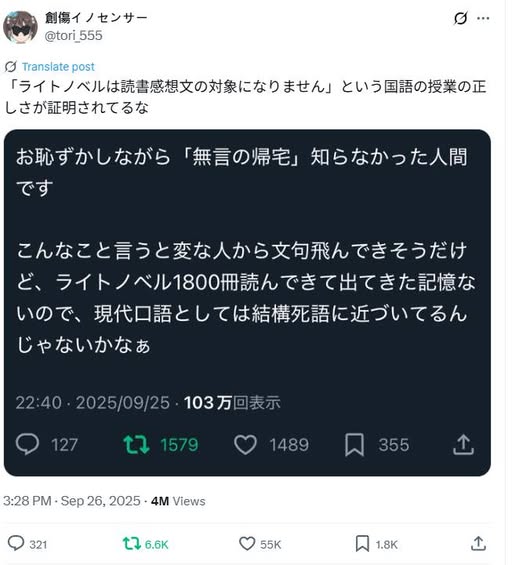The width and height of the screenshot is (519, 565).
Task: Click the Translate post link
Action: pos(58,67)
